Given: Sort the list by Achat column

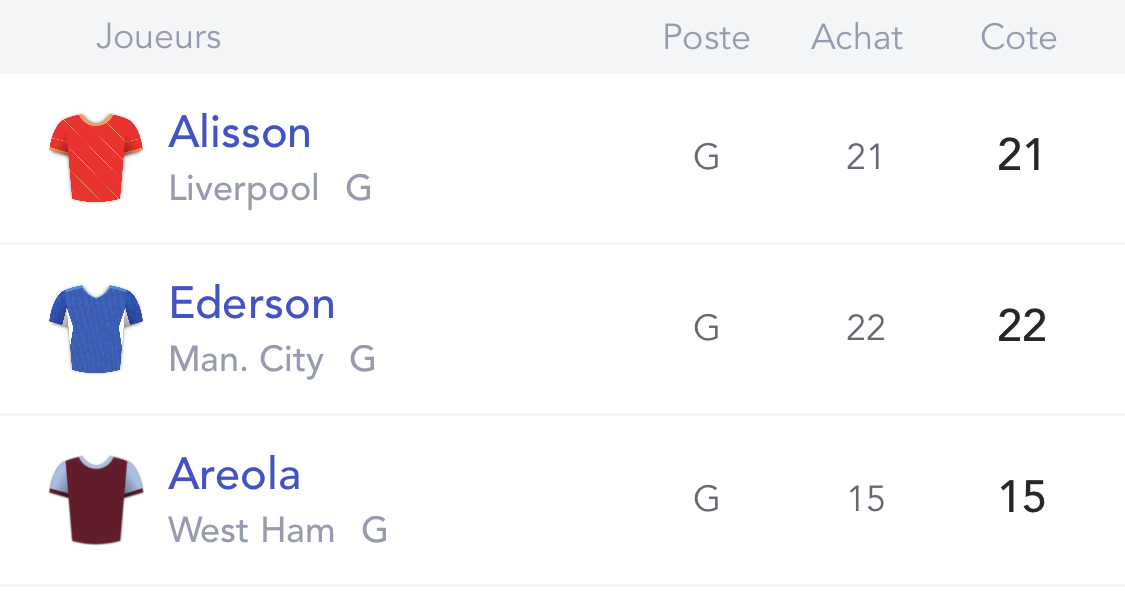Looking at the screenshot, I should click(857, 37).
